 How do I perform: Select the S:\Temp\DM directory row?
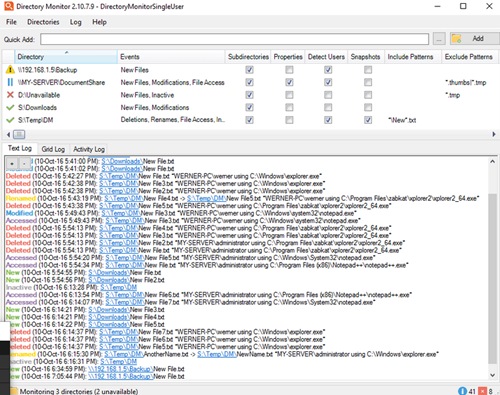[250, 120]
